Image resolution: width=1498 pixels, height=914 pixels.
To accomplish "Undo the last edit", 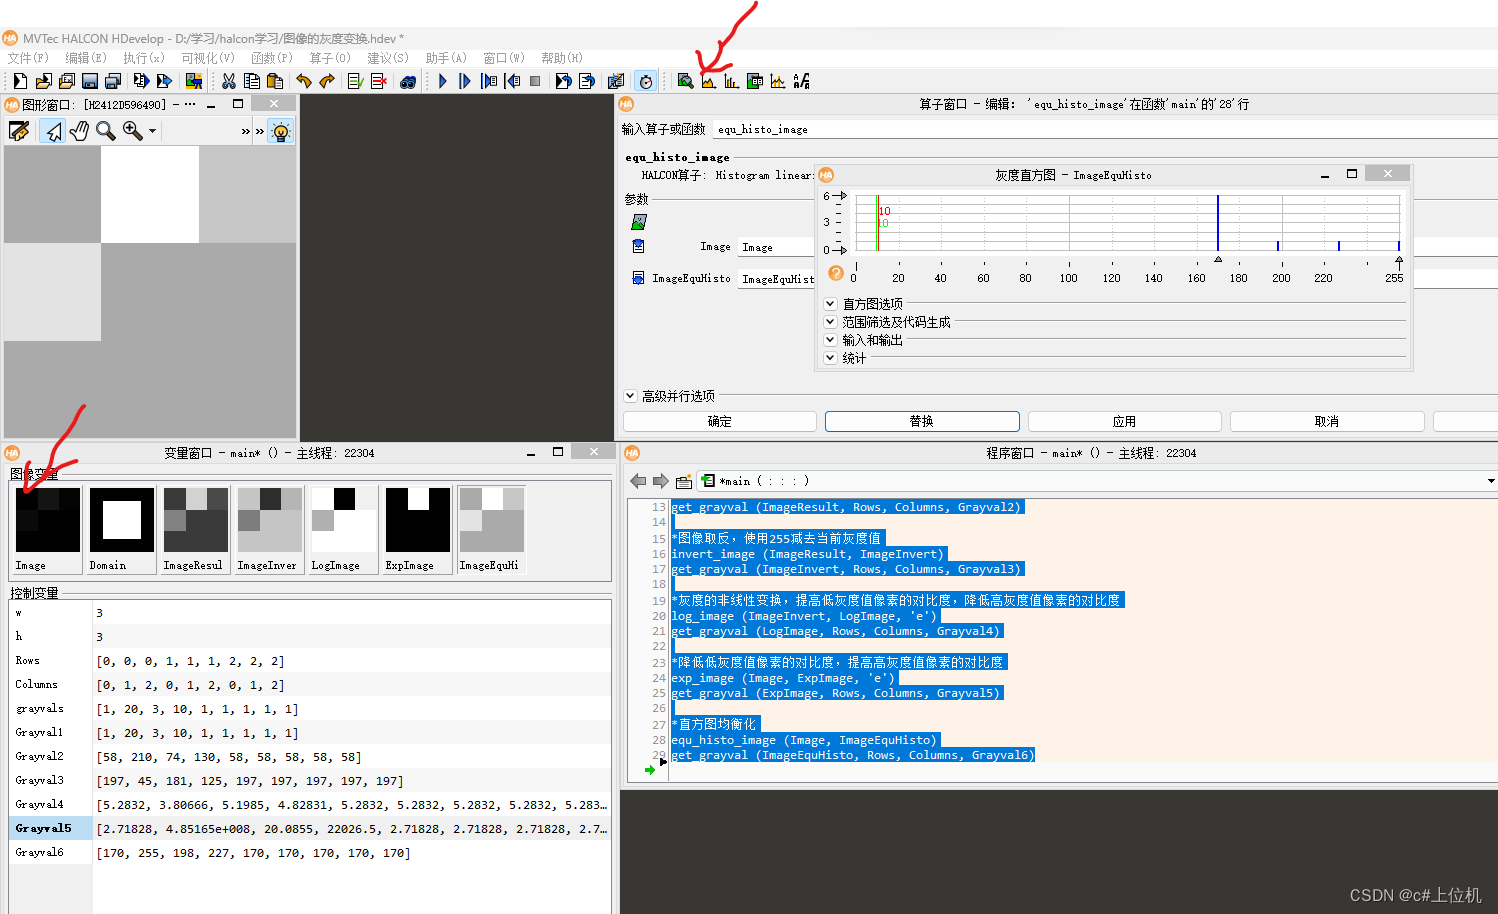I will tap(304, 81).
